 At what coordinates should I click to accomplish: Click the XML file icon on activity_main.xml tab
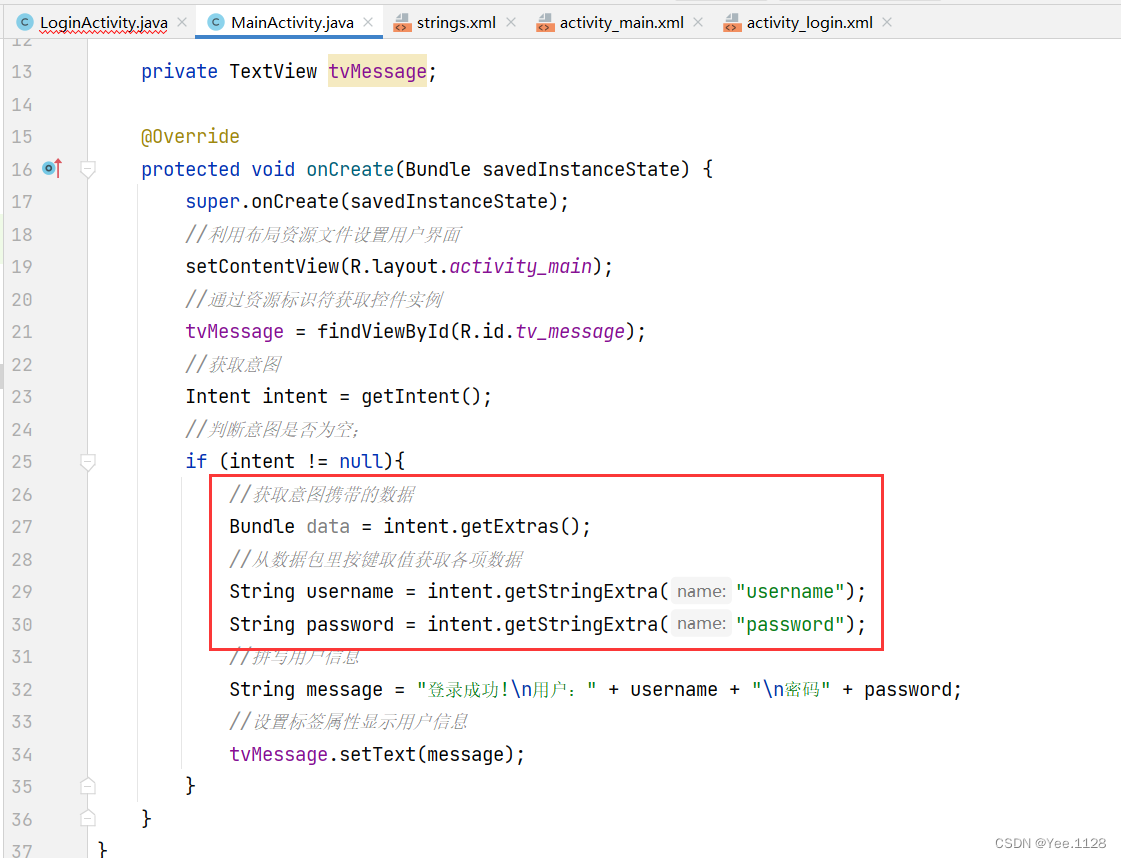point(545,23)
